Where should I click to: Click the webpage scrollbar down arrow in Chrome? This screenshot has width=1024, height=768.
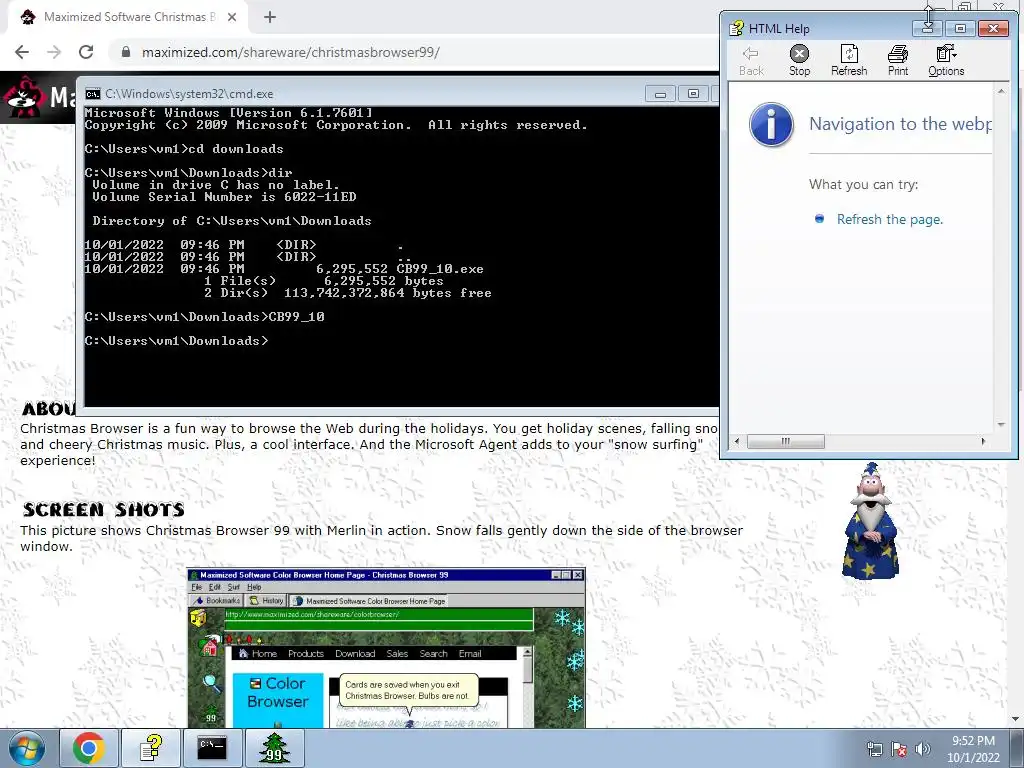tap(1016, 719)
